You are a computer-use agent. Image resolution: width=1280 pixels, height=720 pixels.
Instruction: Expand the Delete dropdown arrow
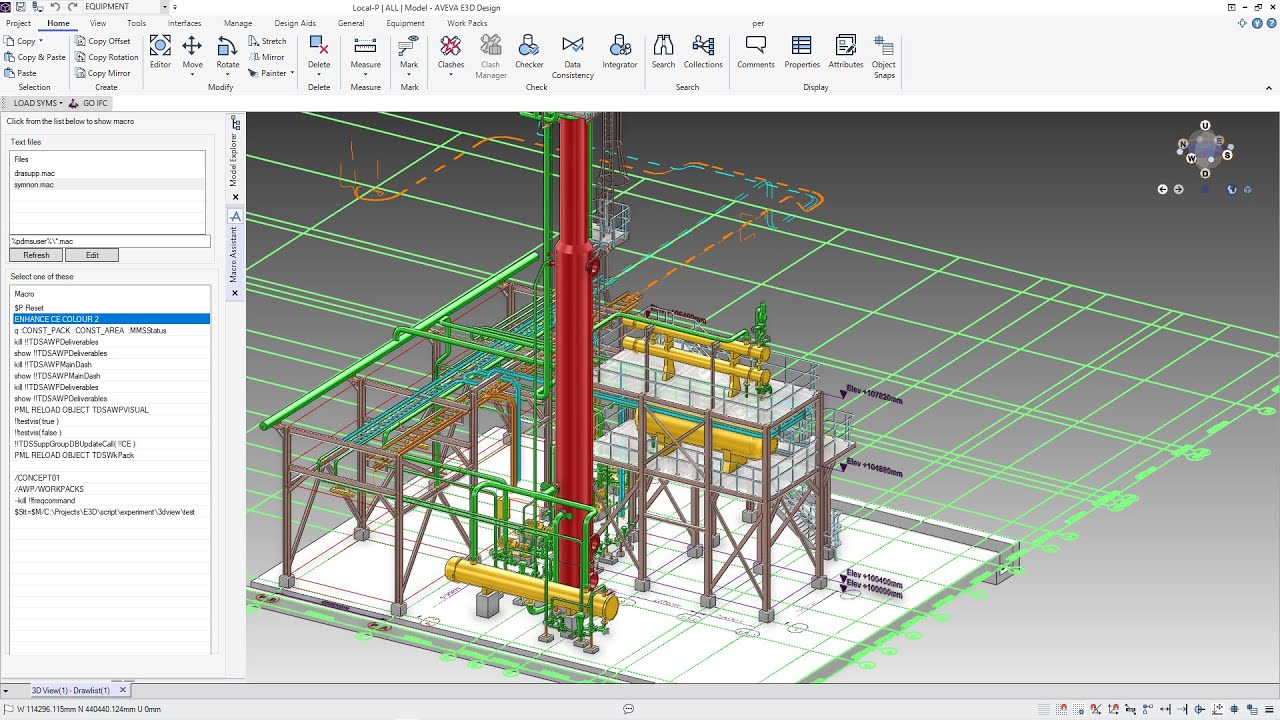click(319, 74)
